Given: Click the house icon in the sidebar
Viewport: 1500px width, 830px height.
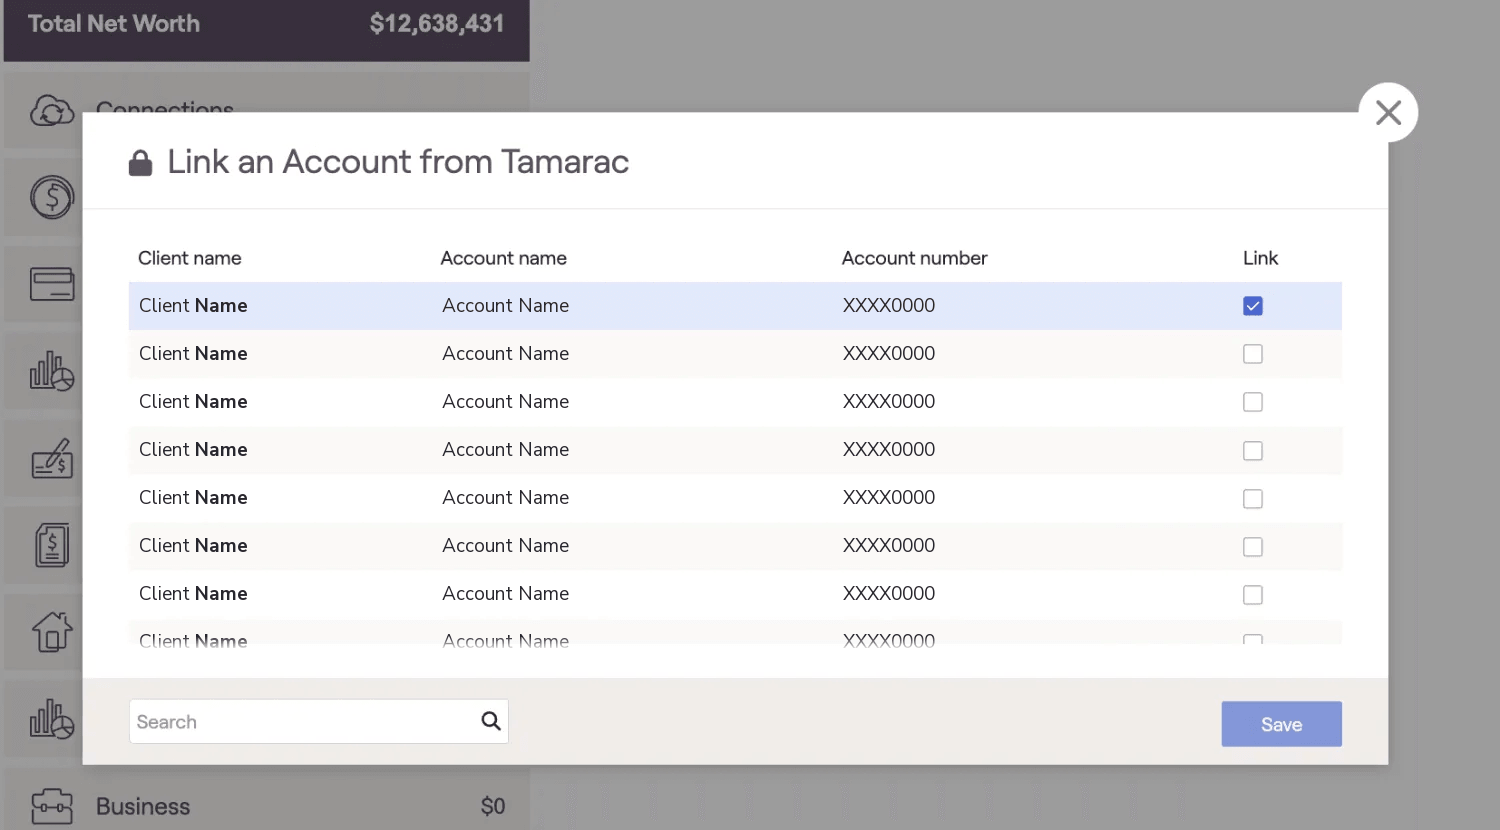Looking at the screenshot, I should [x=52, y=632].
